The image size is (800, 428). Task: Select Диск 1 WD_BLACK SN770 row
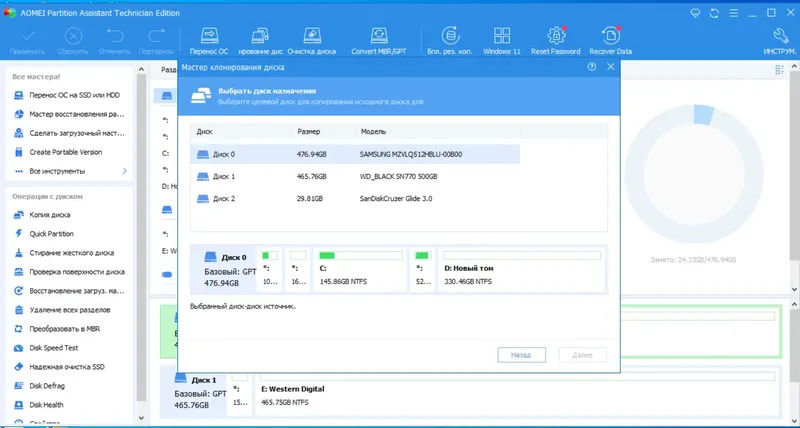point(355,177)
